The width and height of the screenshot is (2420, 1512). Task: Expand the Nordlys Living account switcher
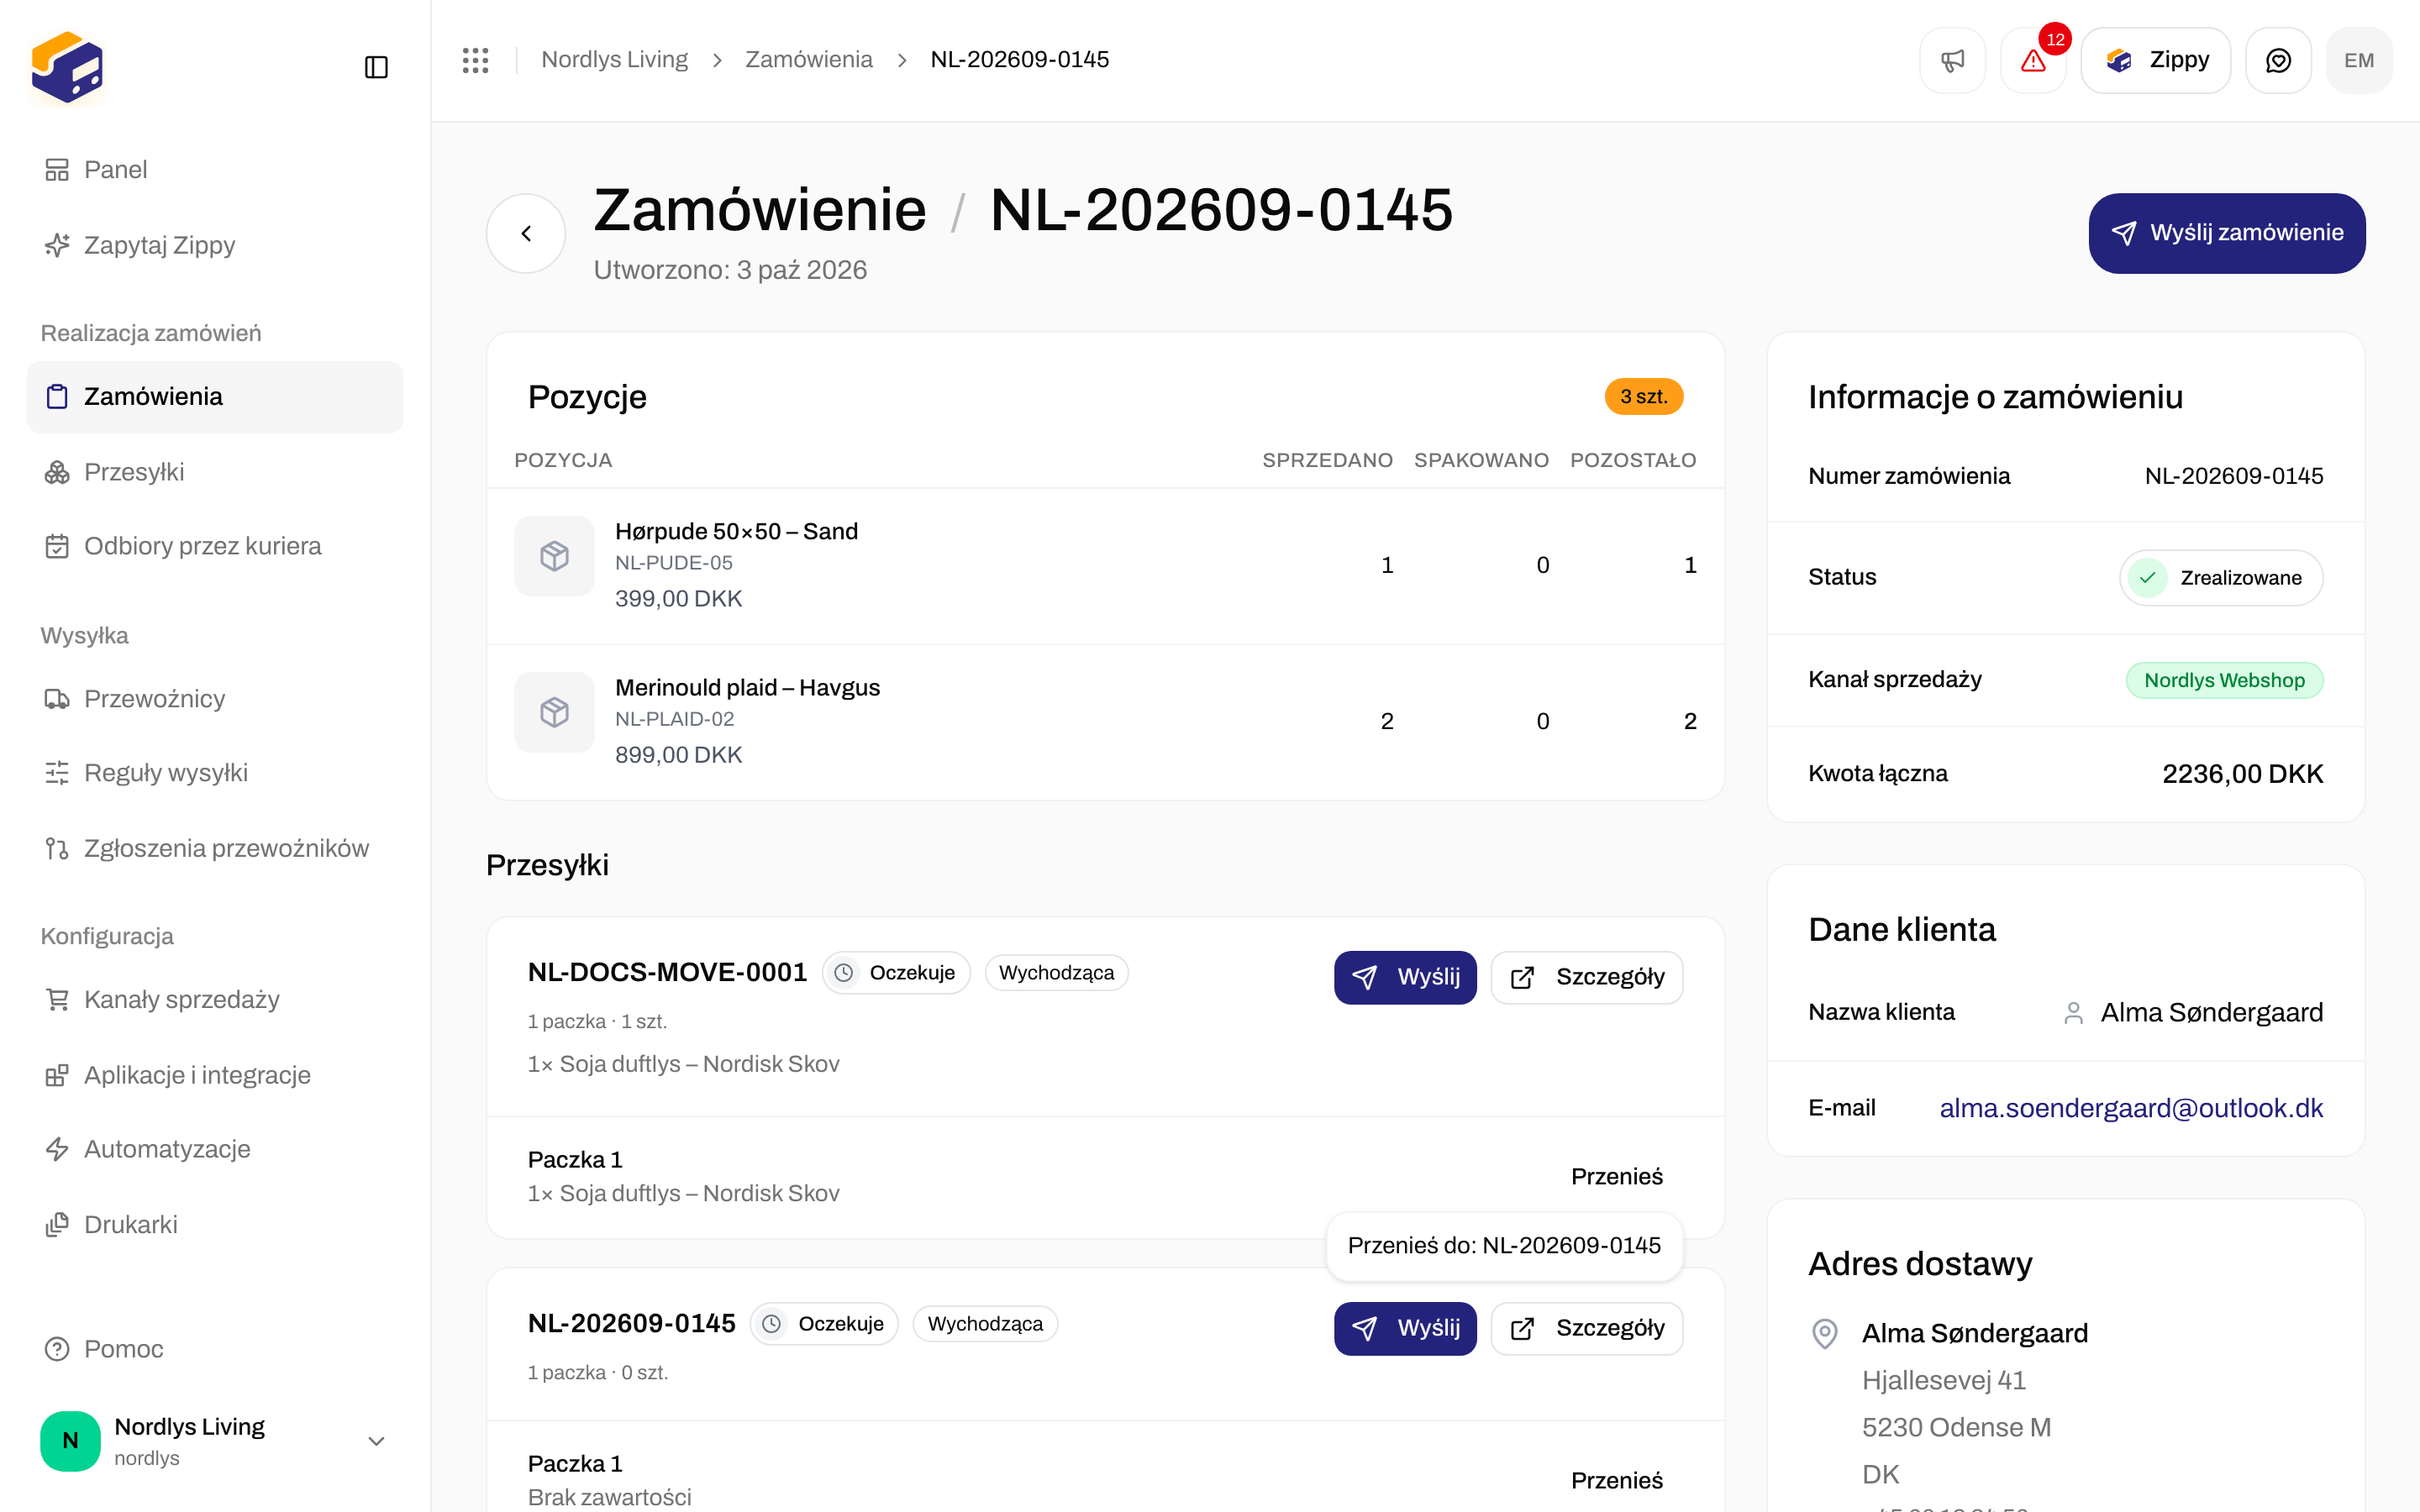[215, 1441]
